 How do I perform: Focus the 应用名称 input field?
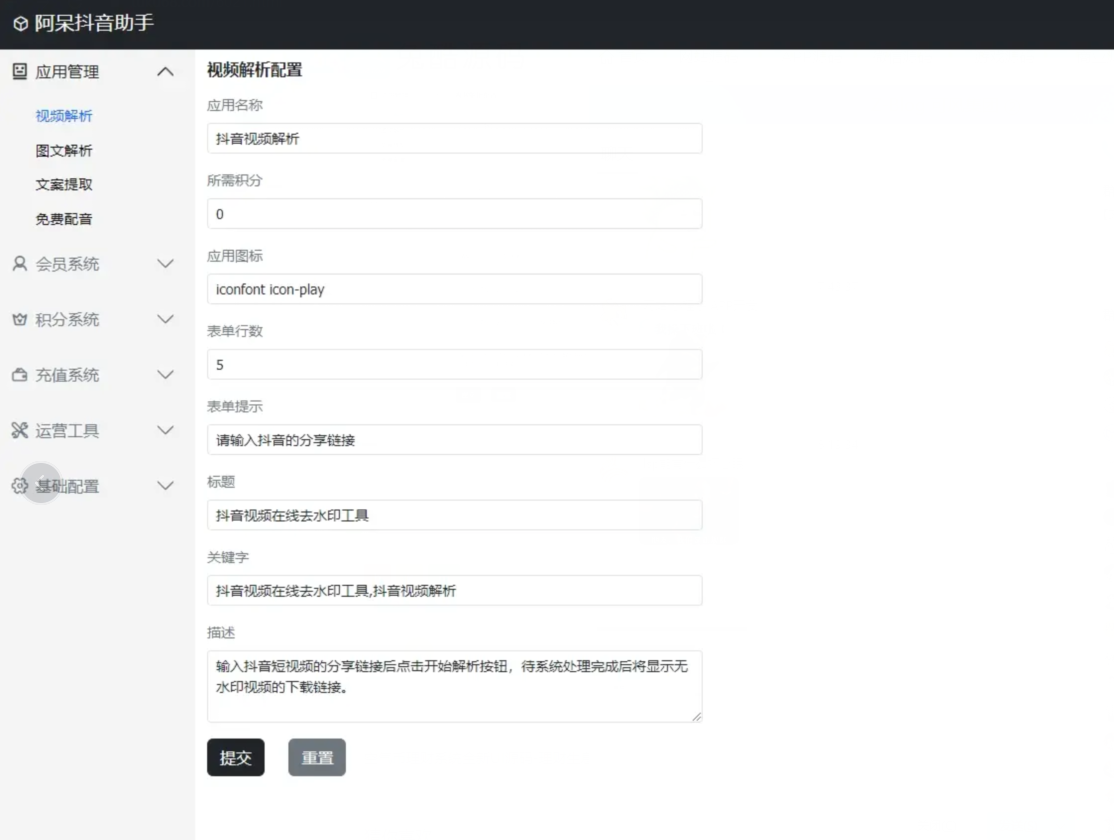point(454,139)
